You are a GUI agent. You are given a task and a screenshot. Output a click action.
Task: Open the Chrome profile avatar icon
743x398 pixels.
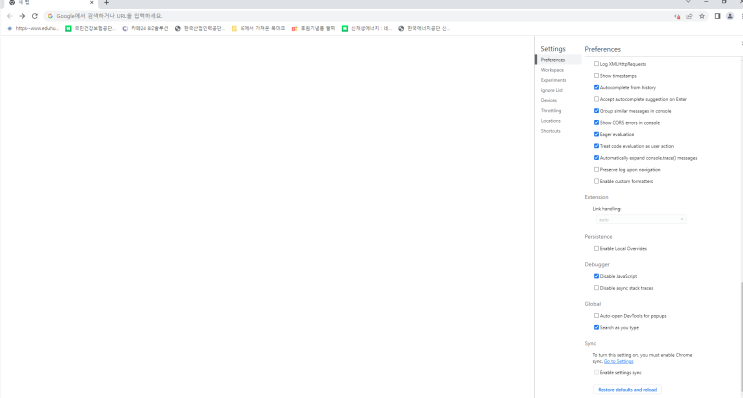click(730, 16)
